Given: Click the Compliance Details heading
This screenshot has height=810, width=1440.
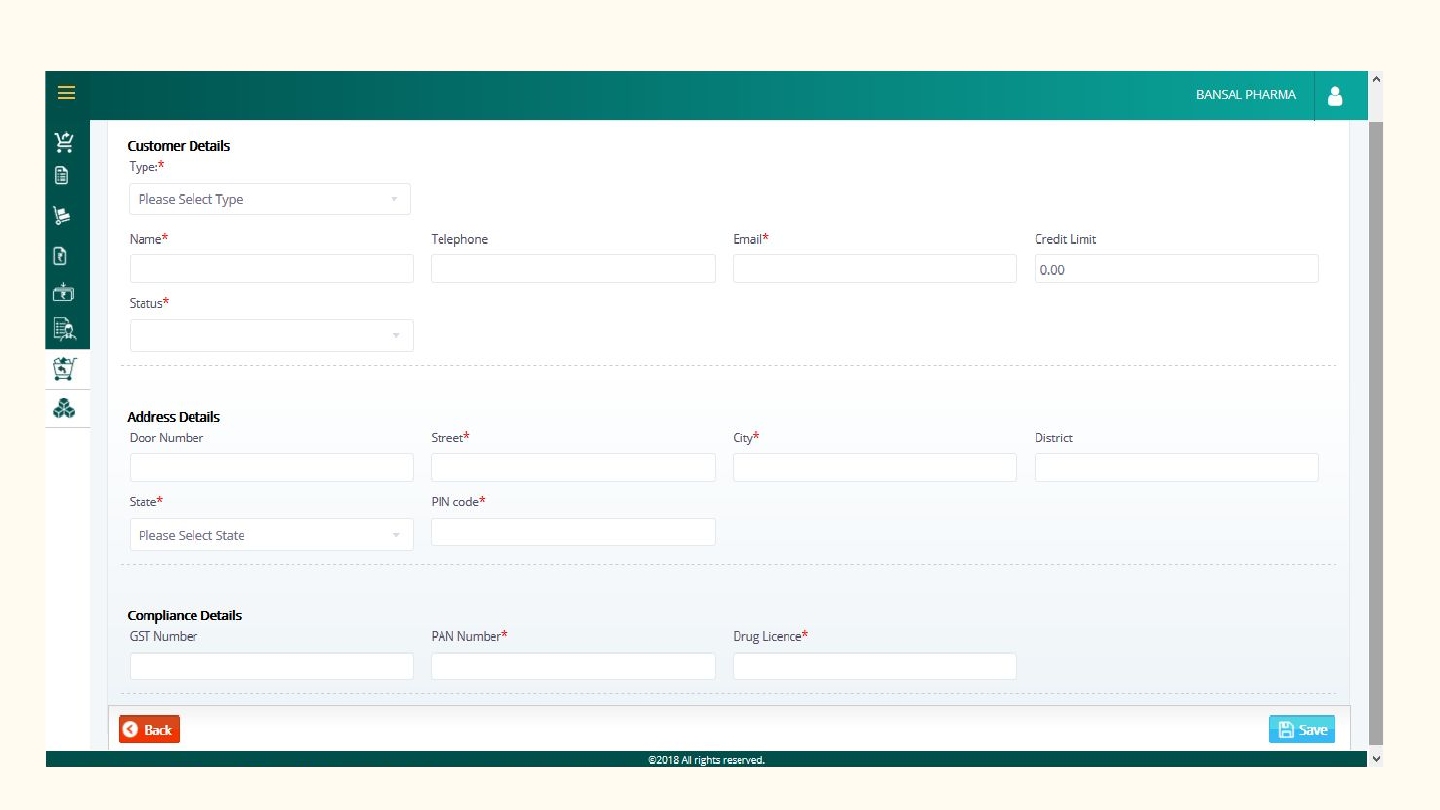Looking at the screenshot, I should [185, 615].
